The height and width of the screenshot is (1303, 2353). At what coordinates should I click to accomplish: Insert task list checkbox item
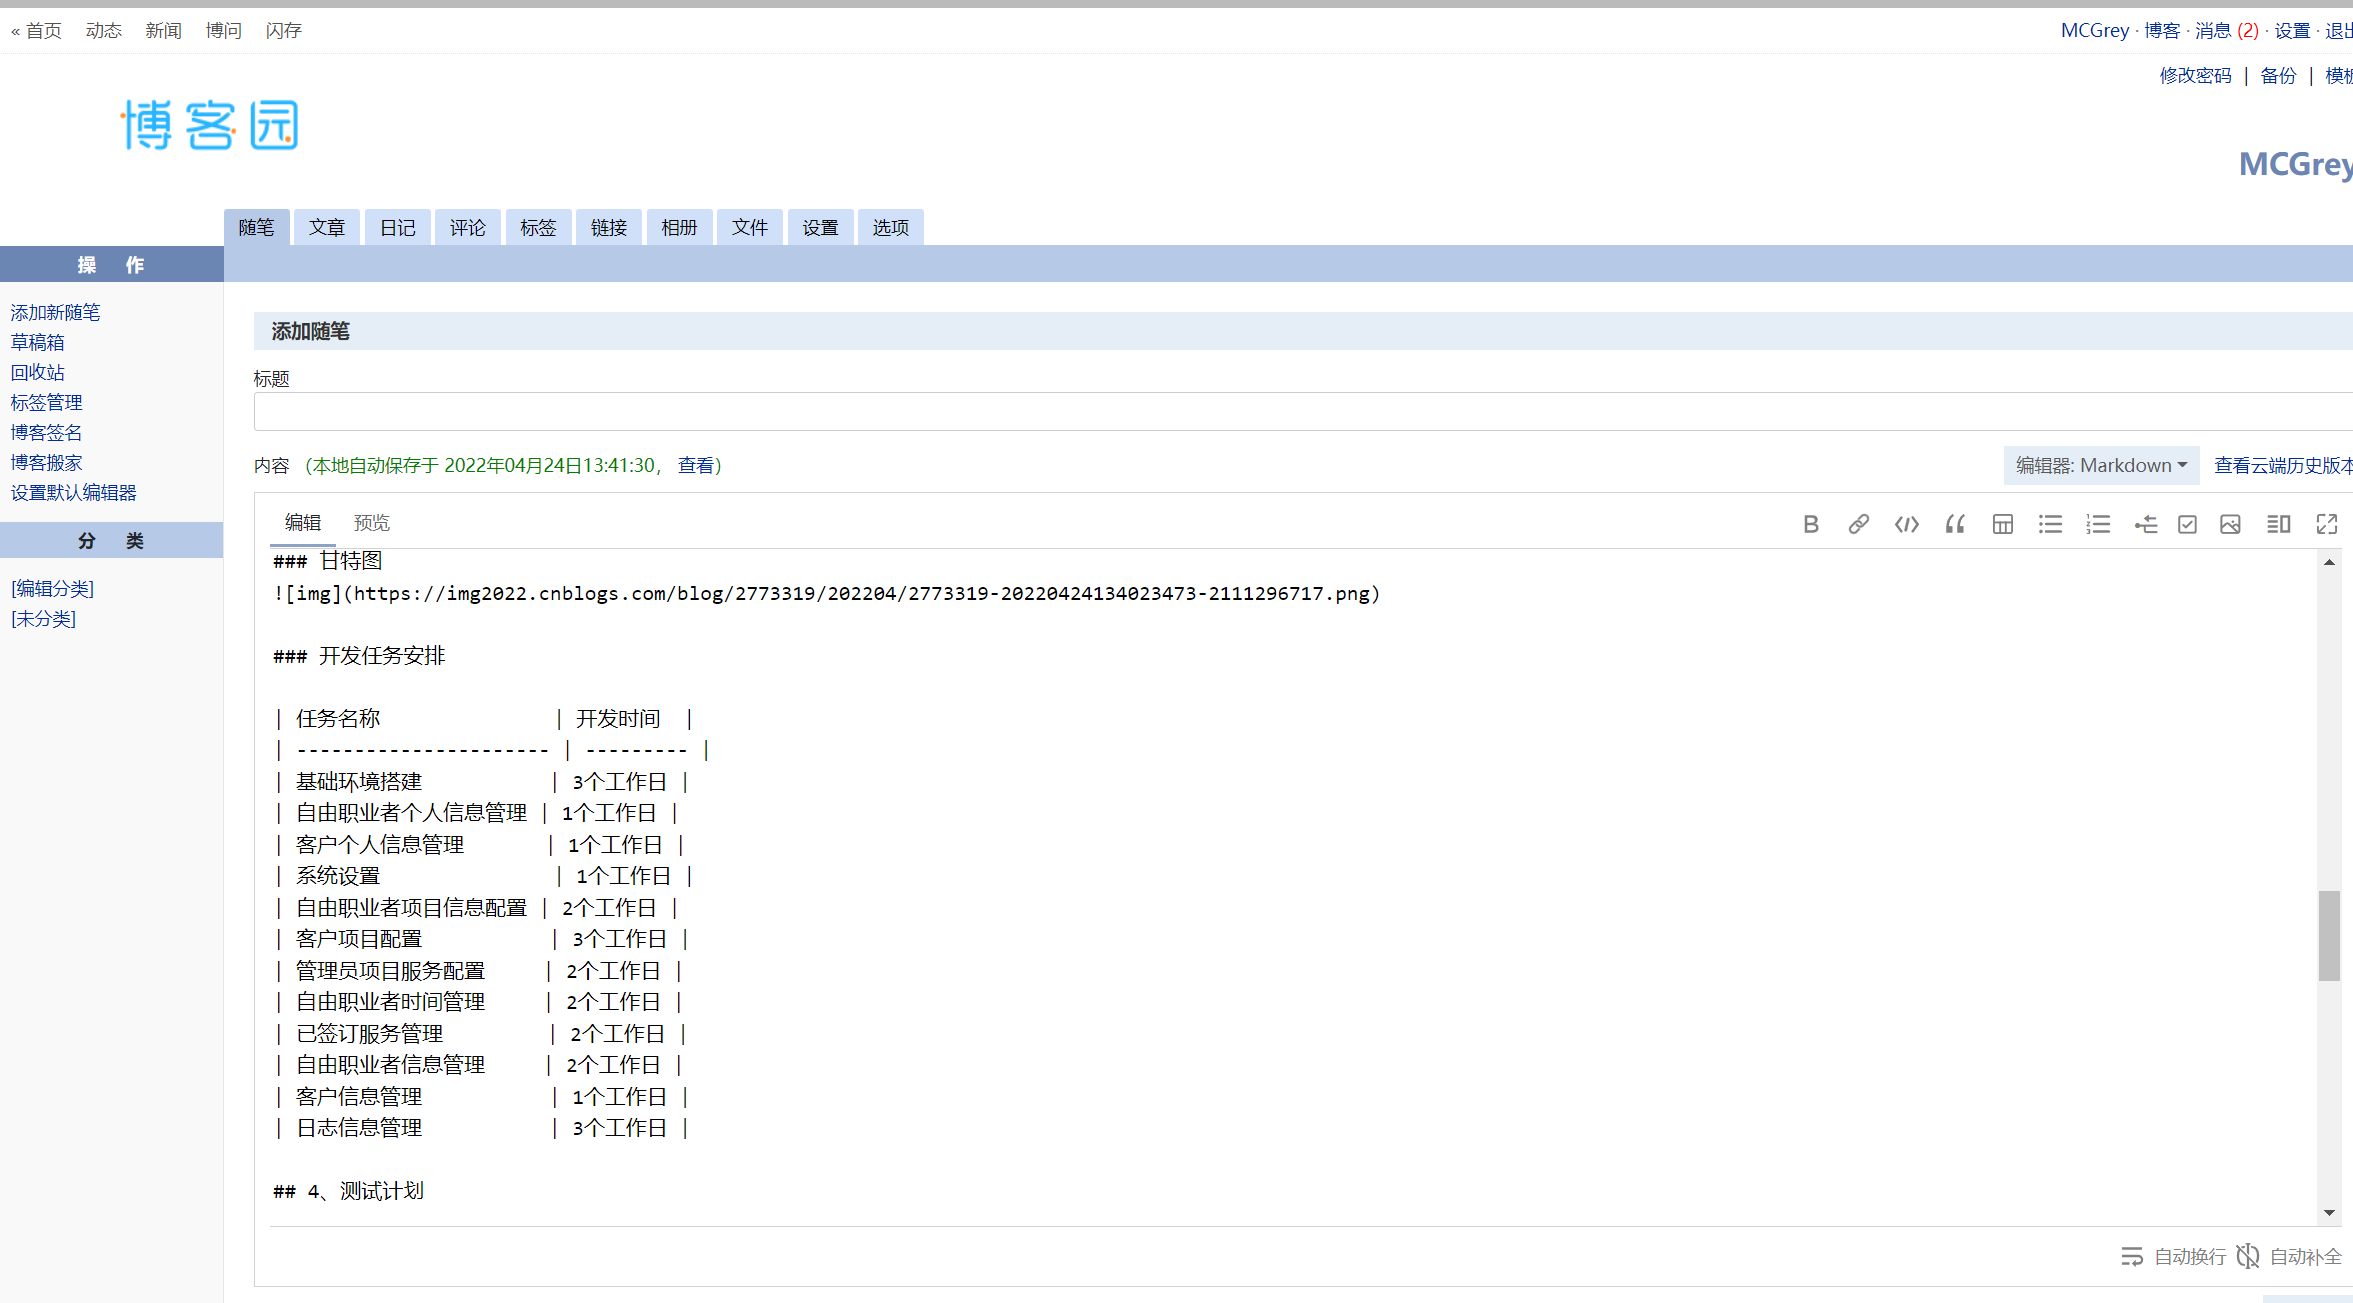[2187, 524]
